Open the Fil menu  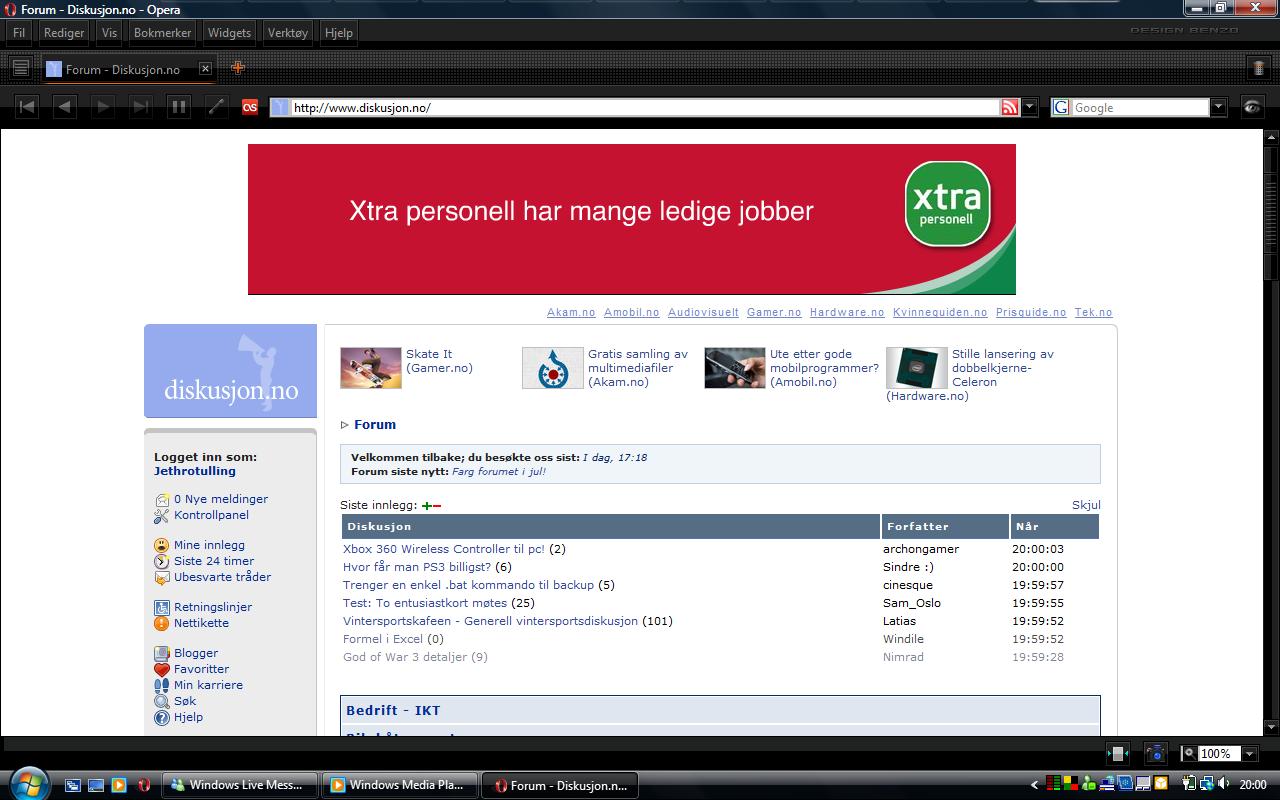(x=19, y=32)
